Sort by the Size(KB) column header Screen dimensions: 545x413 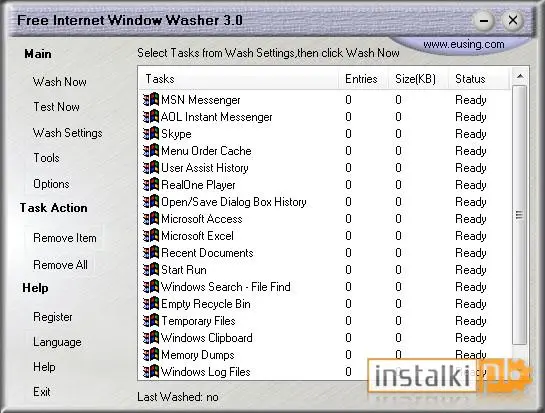[417, 79]
